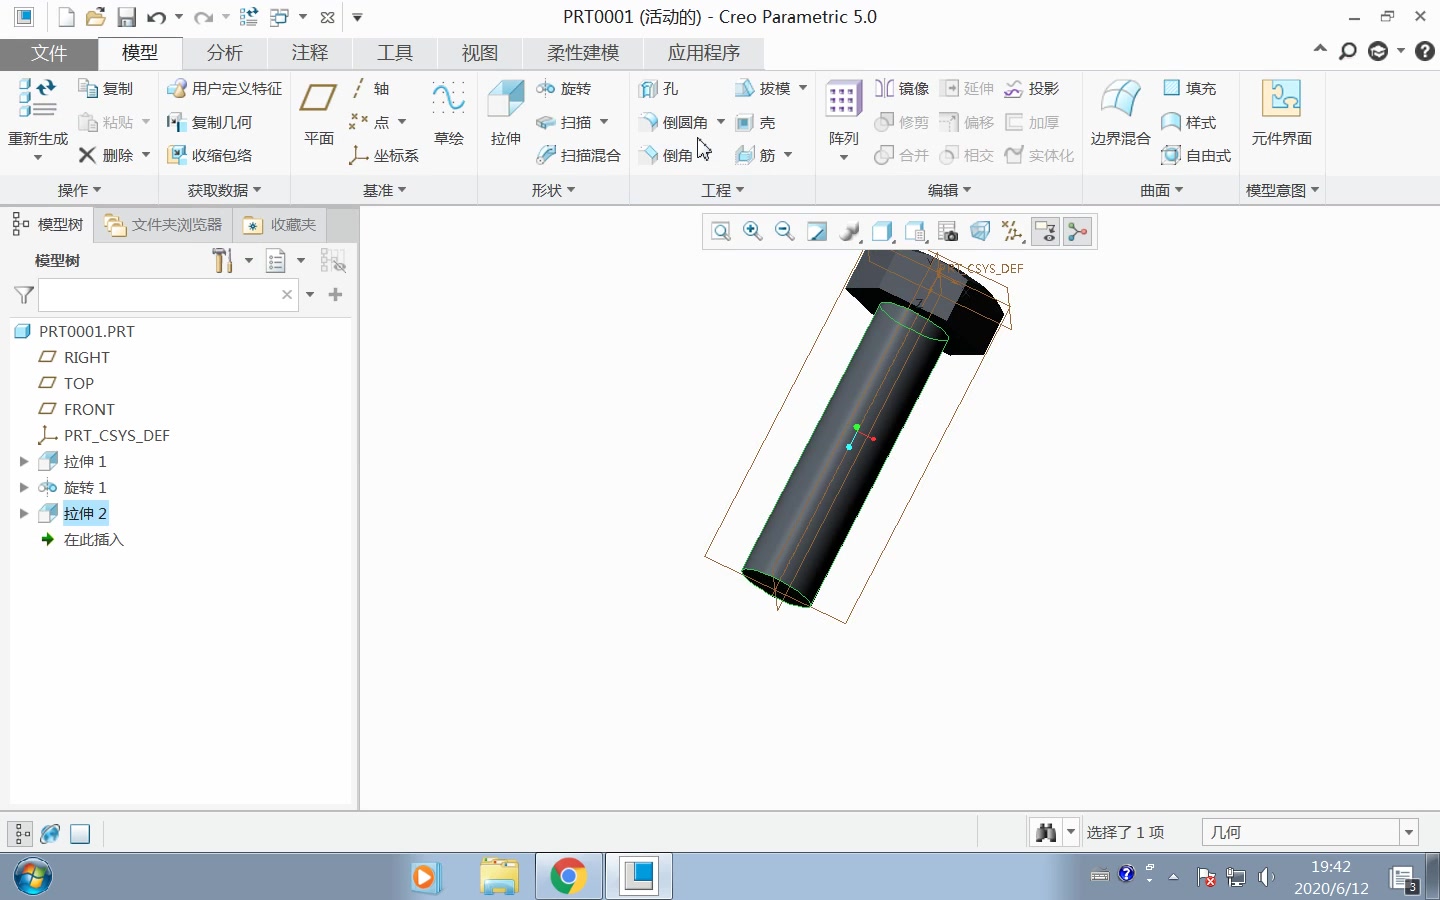Activate the 拉伸 (Extrude) tool

505,112
